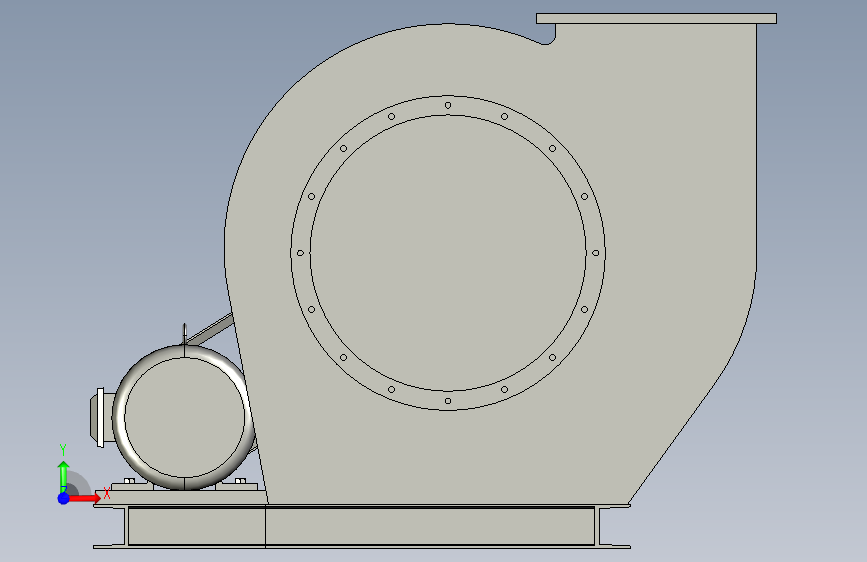Select the center of circular fan inlet
The width and height of the screenshot is (867, 562).
448,253
